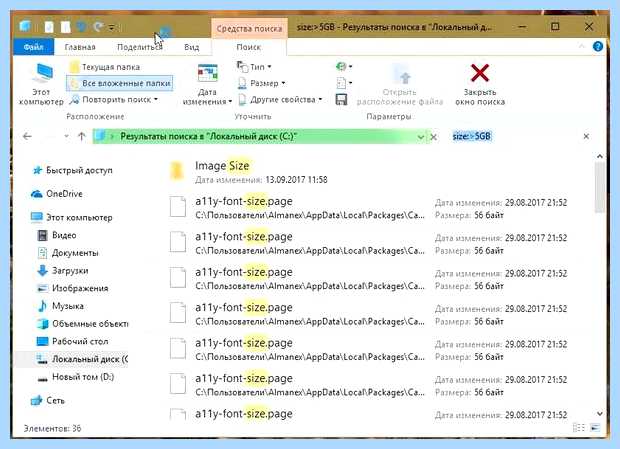The width and height of the screenshot is (620, 449).
Task: Go back with the left arrow
Action: tap(27, 136)
